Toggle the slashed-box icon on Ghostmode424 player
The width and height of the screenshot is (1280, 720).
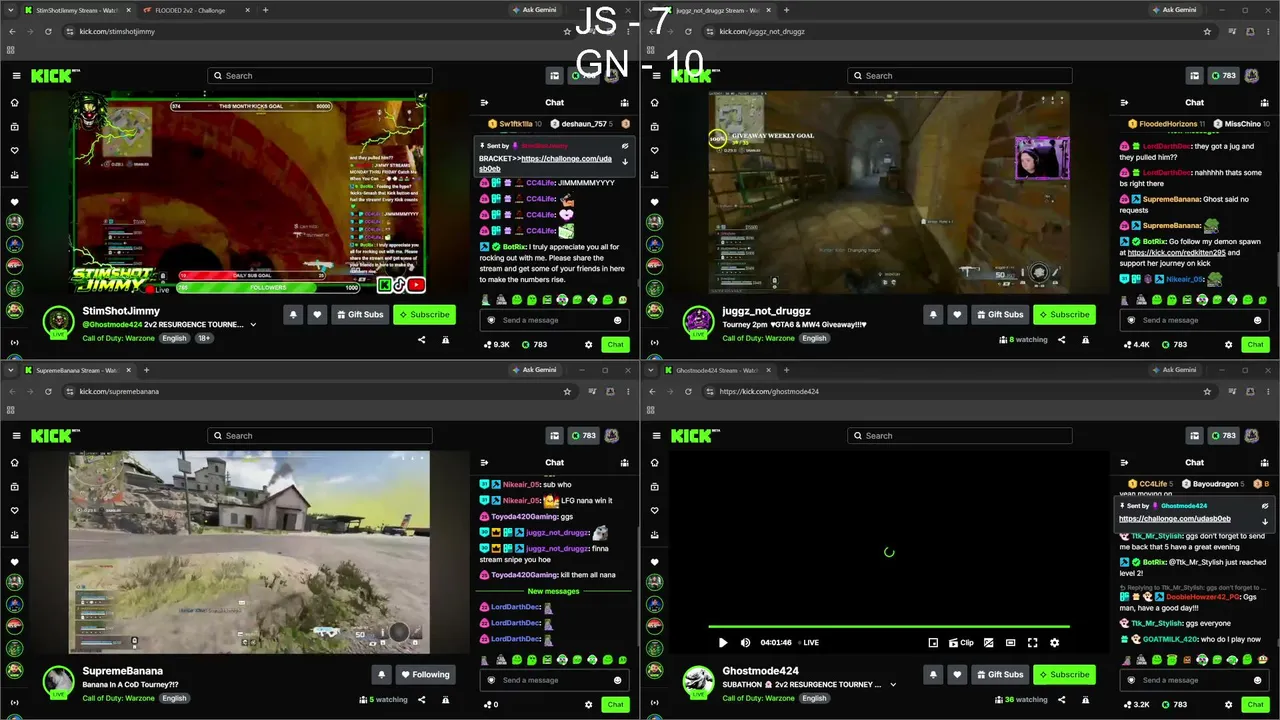989,643
